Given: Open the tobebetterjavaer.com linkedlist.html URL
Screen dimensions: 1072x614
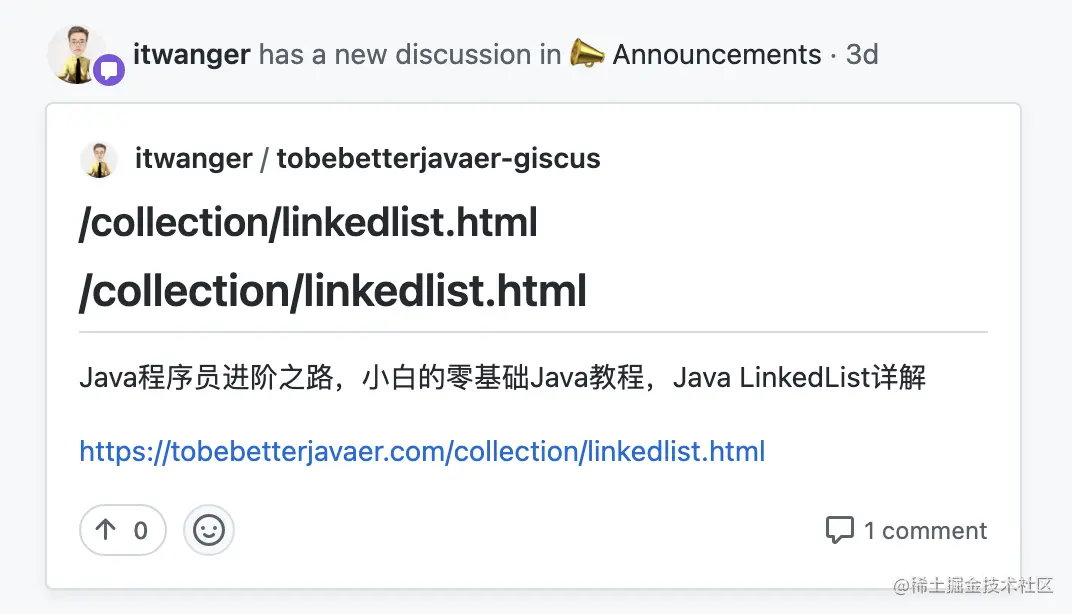Looking at the screenshot, I should (x=422, y=452).
